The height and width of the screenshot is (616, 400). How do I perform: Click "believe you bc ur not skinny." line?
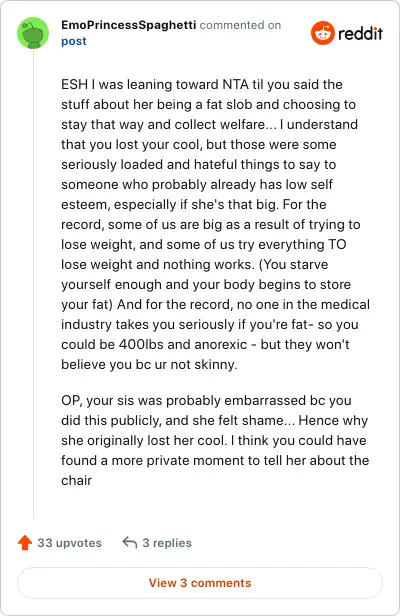tap(149, 365)
